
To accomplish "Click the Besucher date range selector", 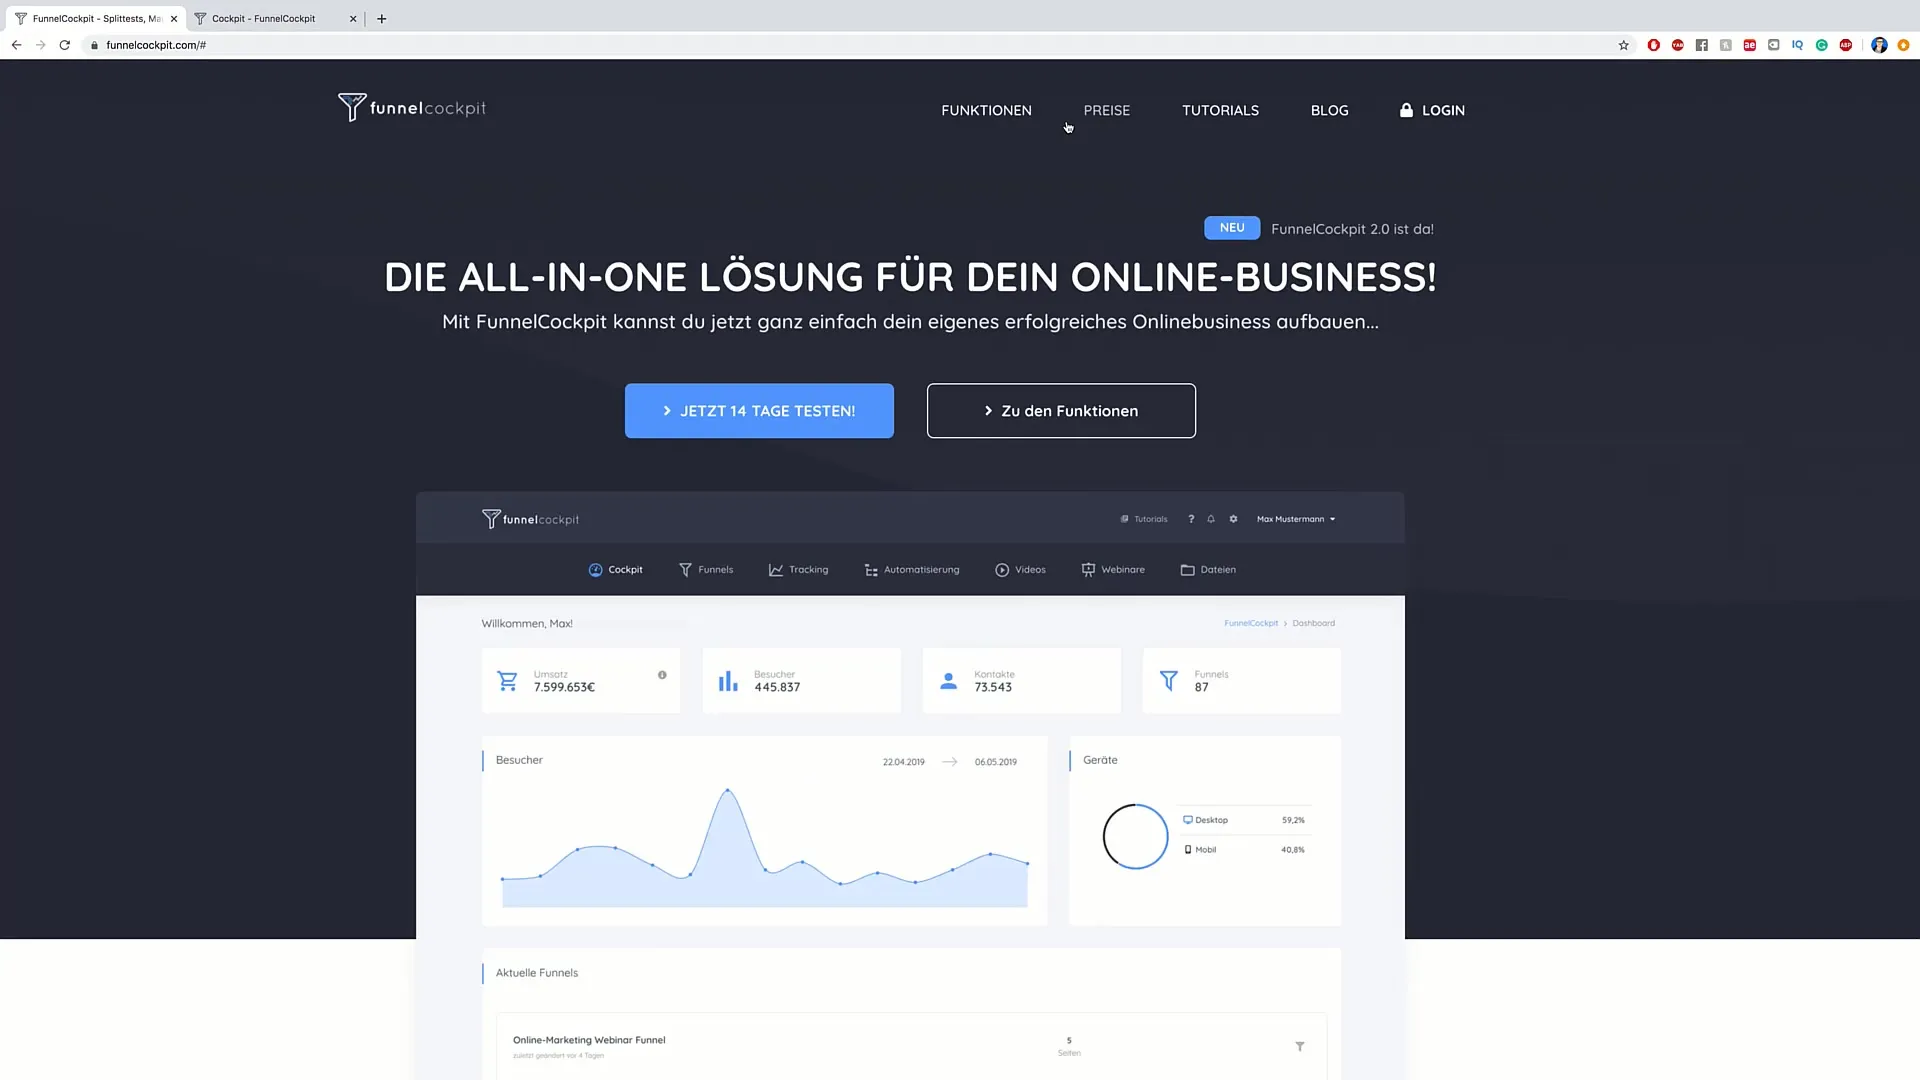I will 949,761.
